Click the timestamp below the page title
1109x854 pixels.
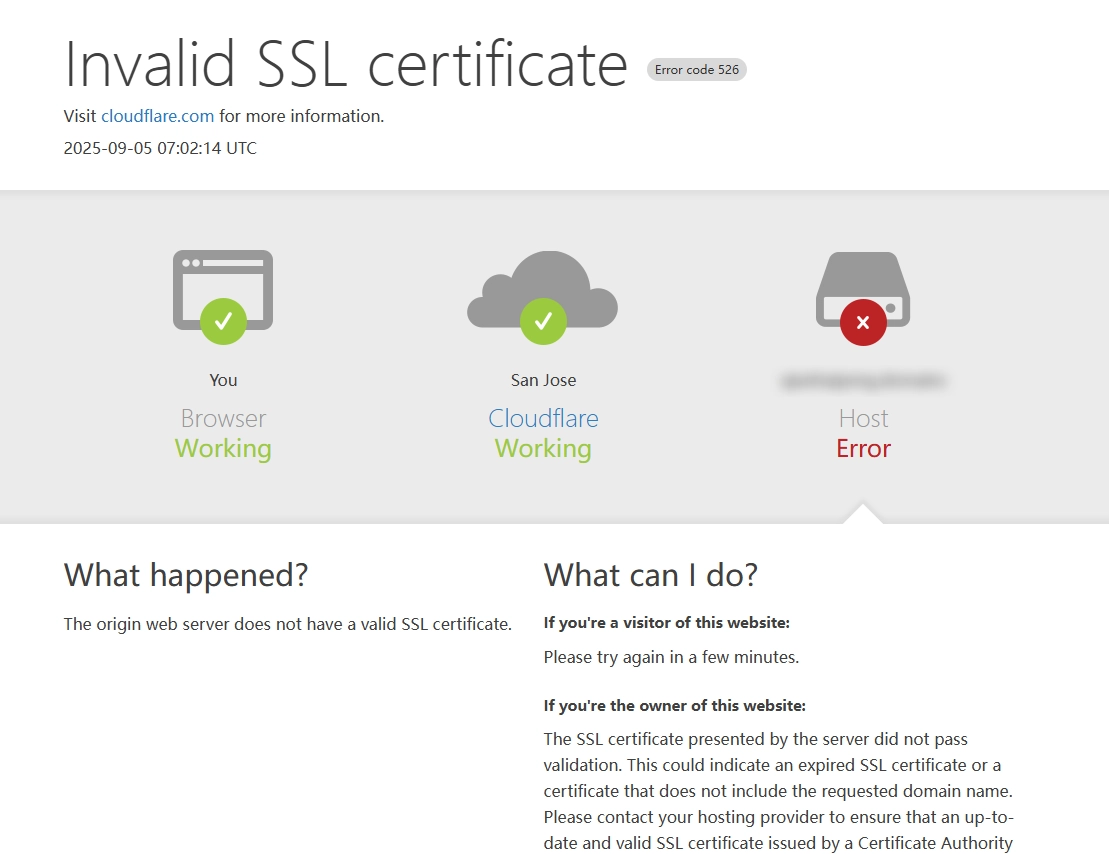(x=160, y=148)
